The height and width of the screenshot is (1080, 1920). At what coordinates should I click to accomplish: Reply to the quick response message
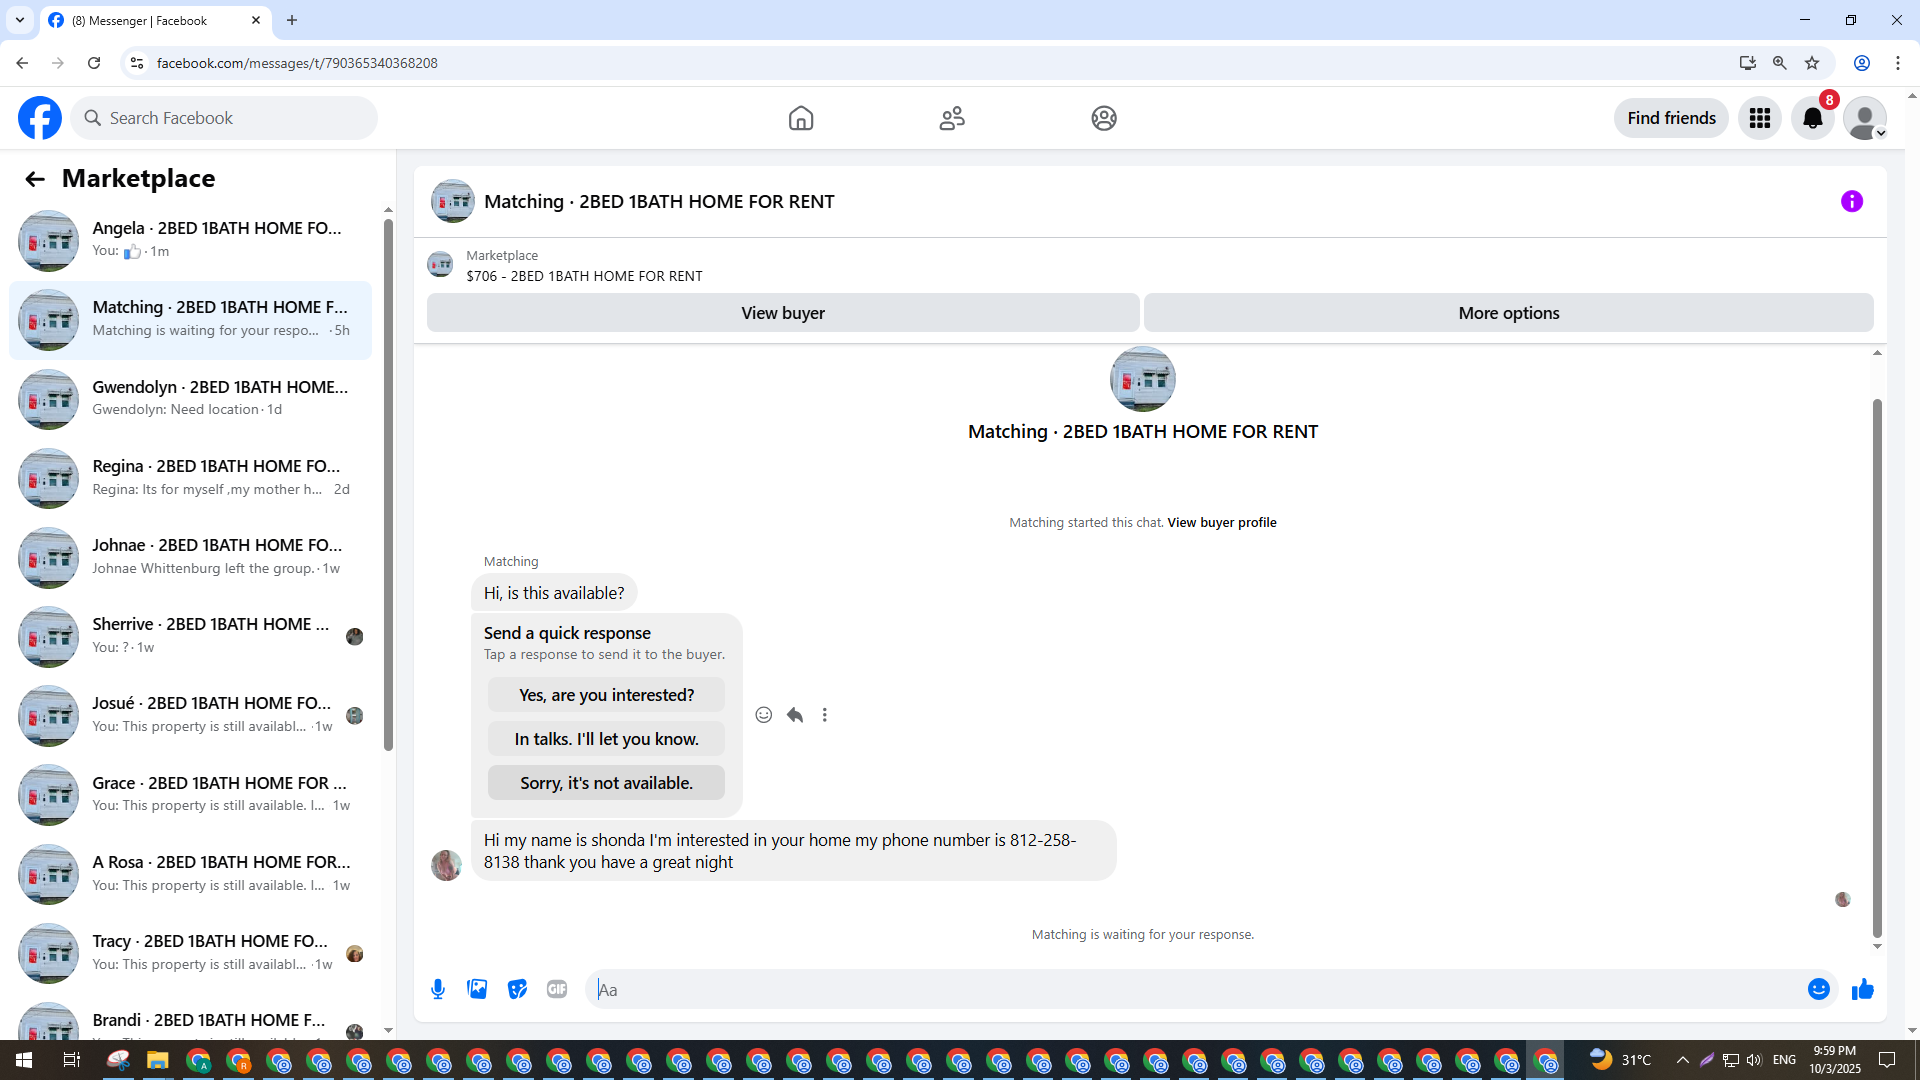coord(795,715)
